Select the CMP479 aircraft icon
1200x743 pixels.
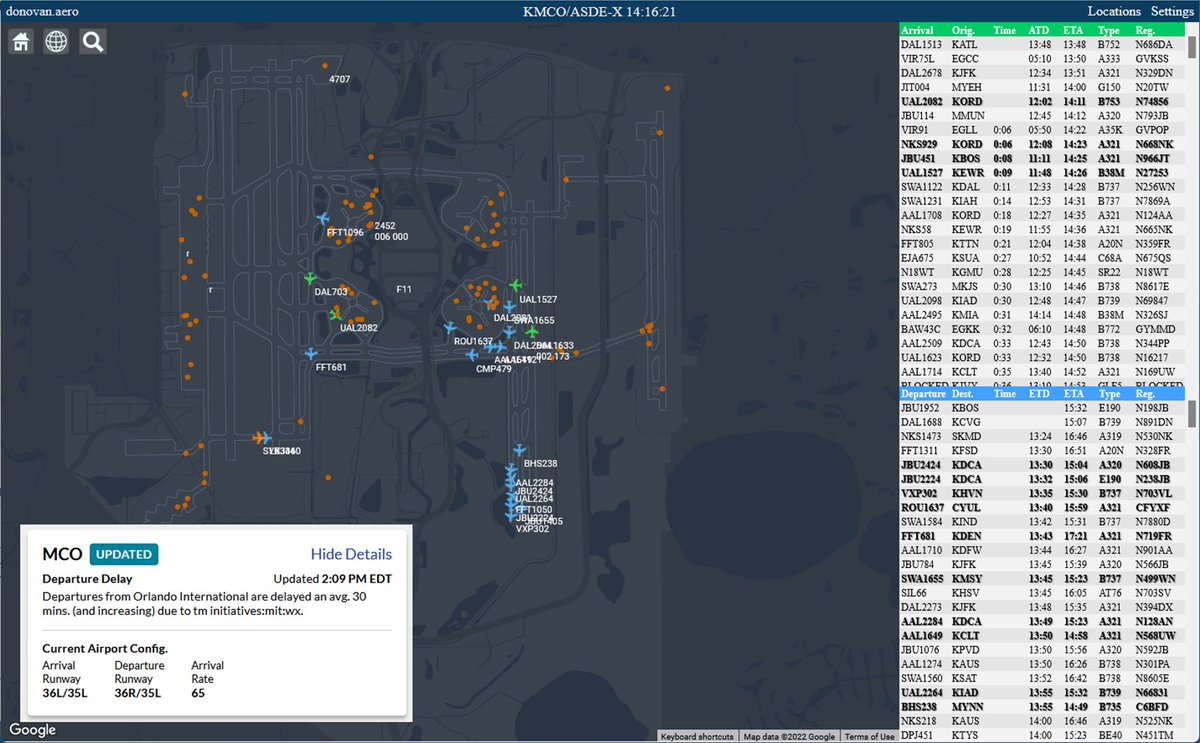coord(472,355)
